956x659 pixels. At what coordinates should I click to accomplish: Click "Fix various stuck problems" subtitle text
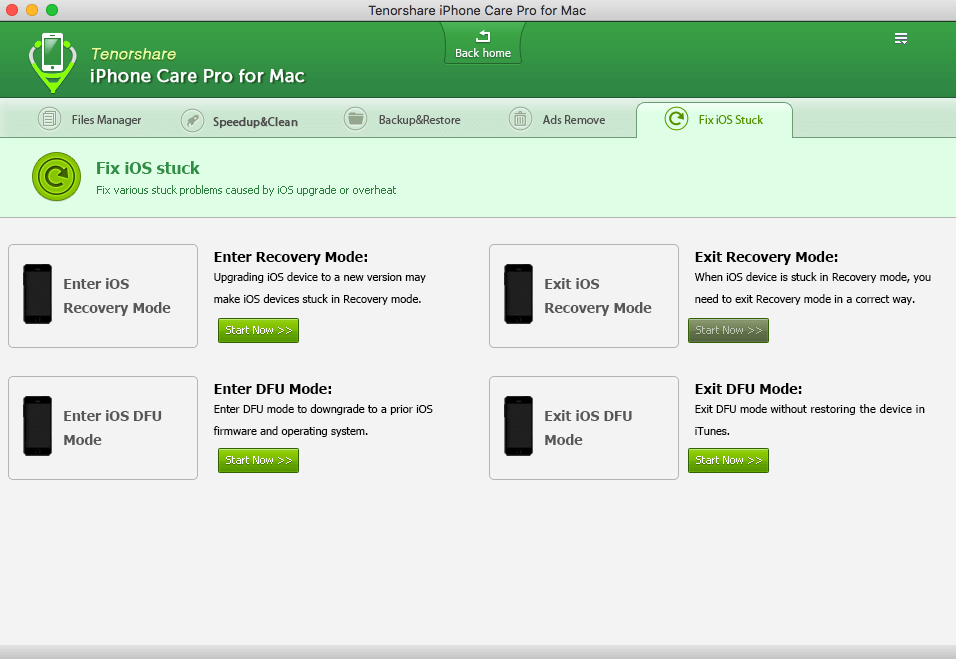pos(246,190)
